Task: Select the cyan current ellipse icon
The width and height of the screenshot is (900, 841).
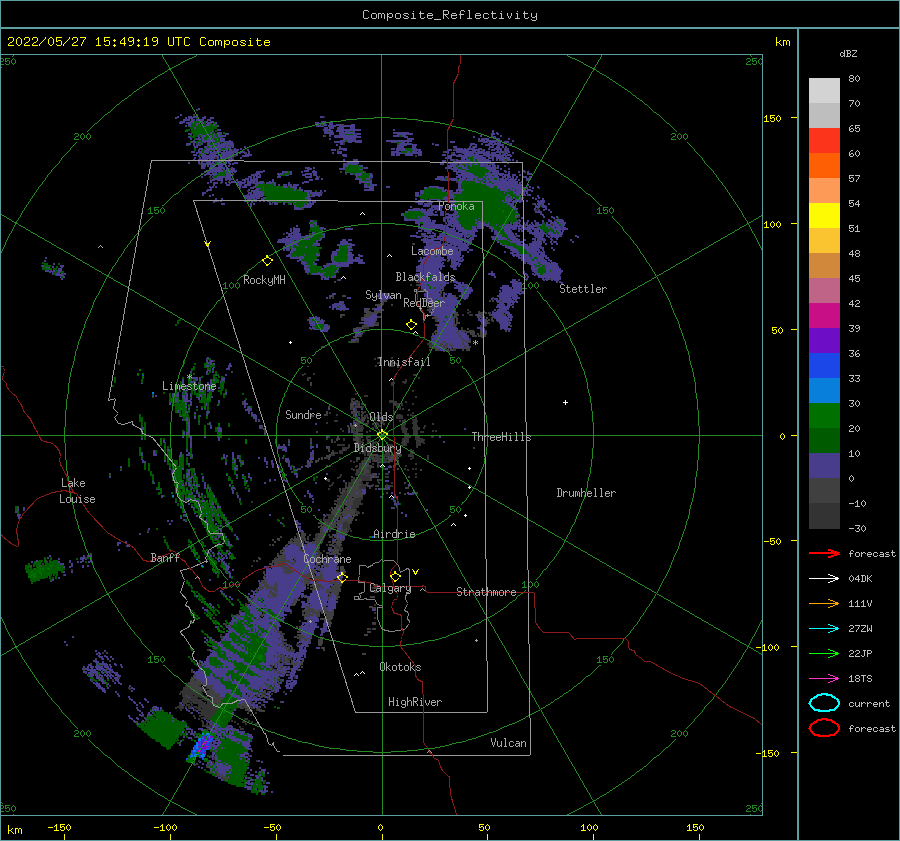Action: (824, 703)
